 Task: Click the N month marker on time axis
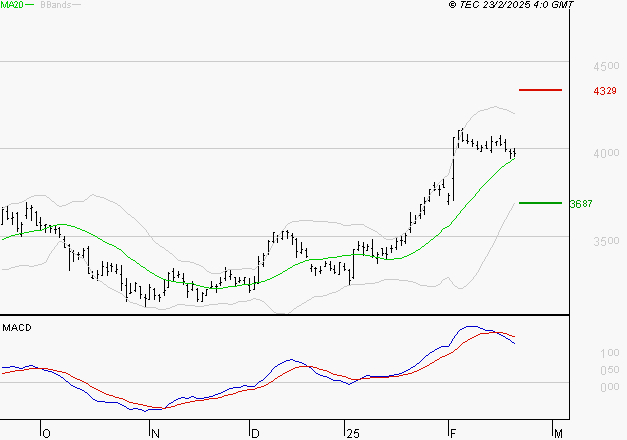pos(156,434)
